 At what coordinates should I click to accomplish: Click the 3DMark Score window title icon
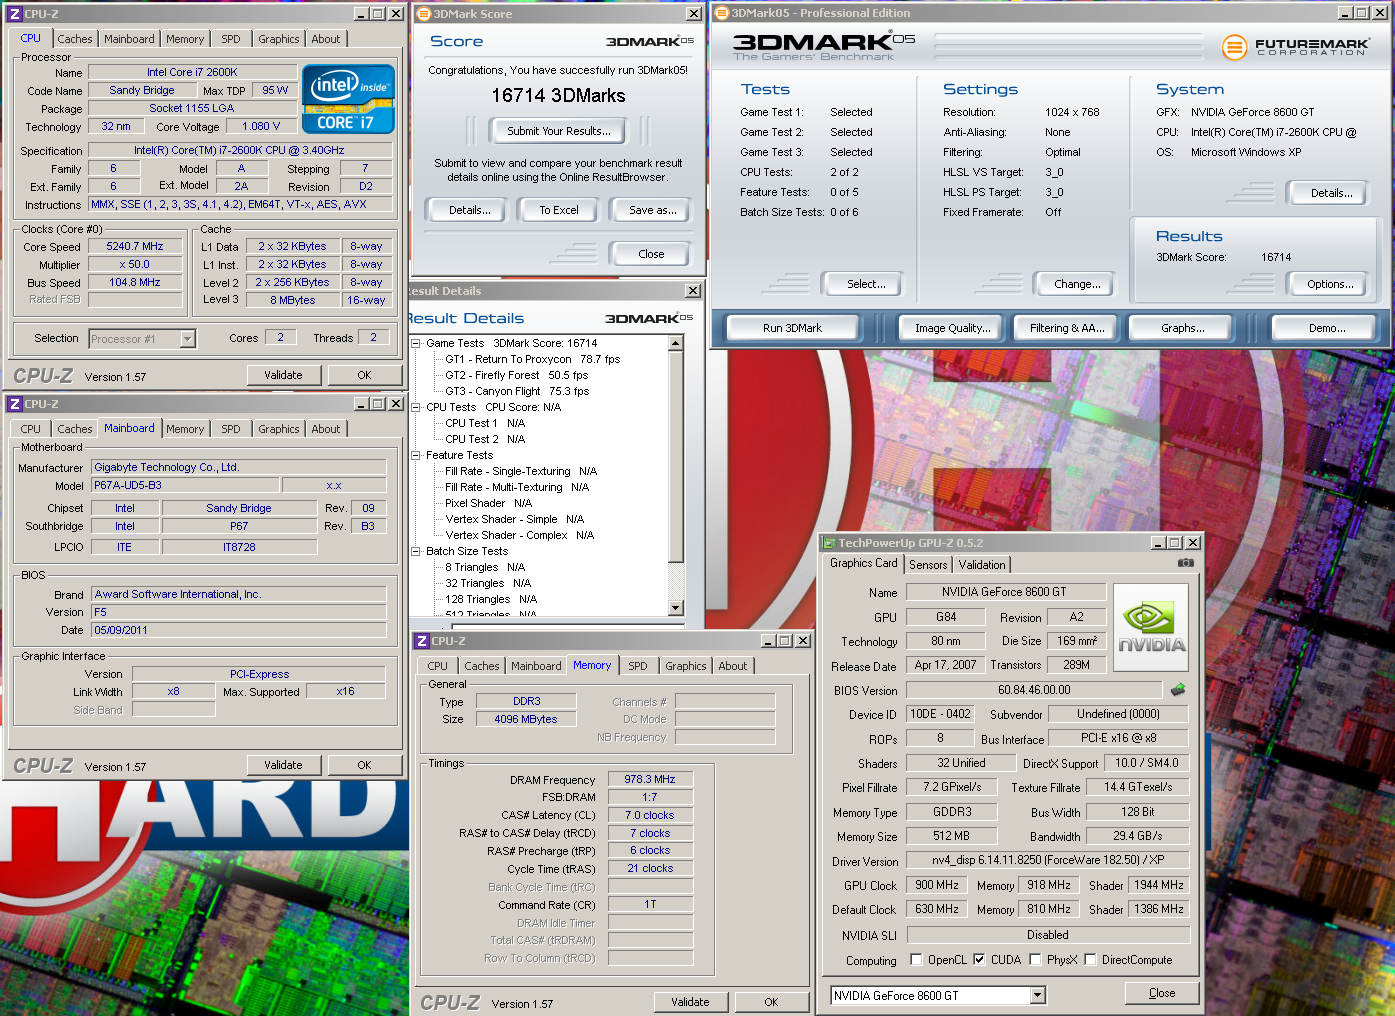[423, 14]
